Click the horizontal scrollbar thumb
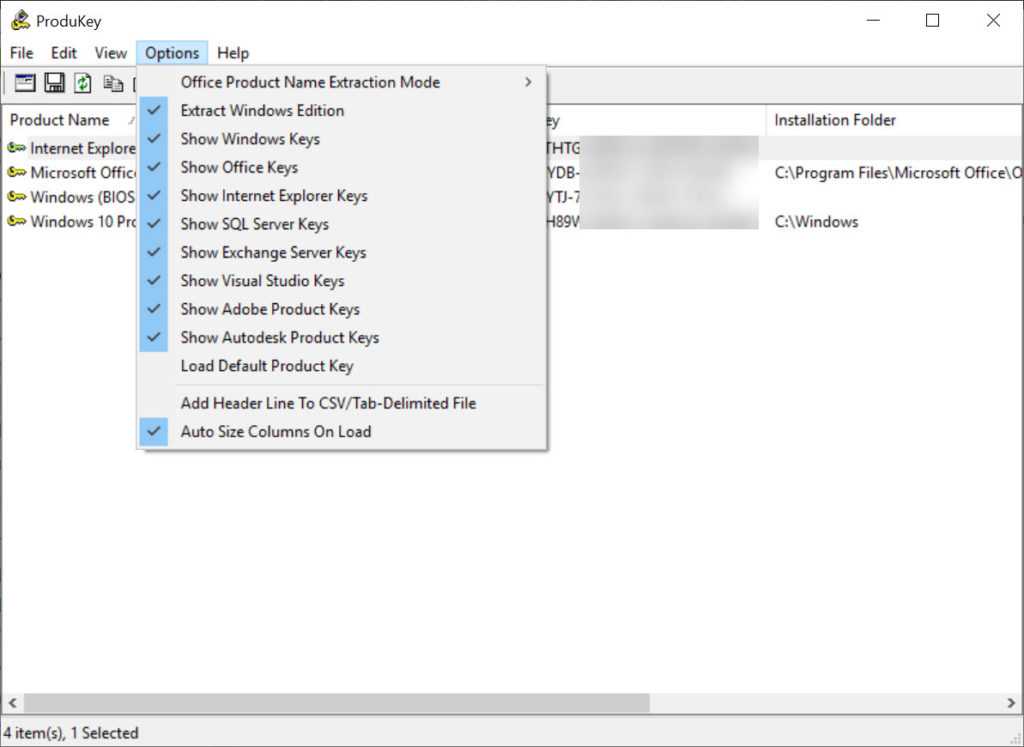 click(x=337, y=703)
